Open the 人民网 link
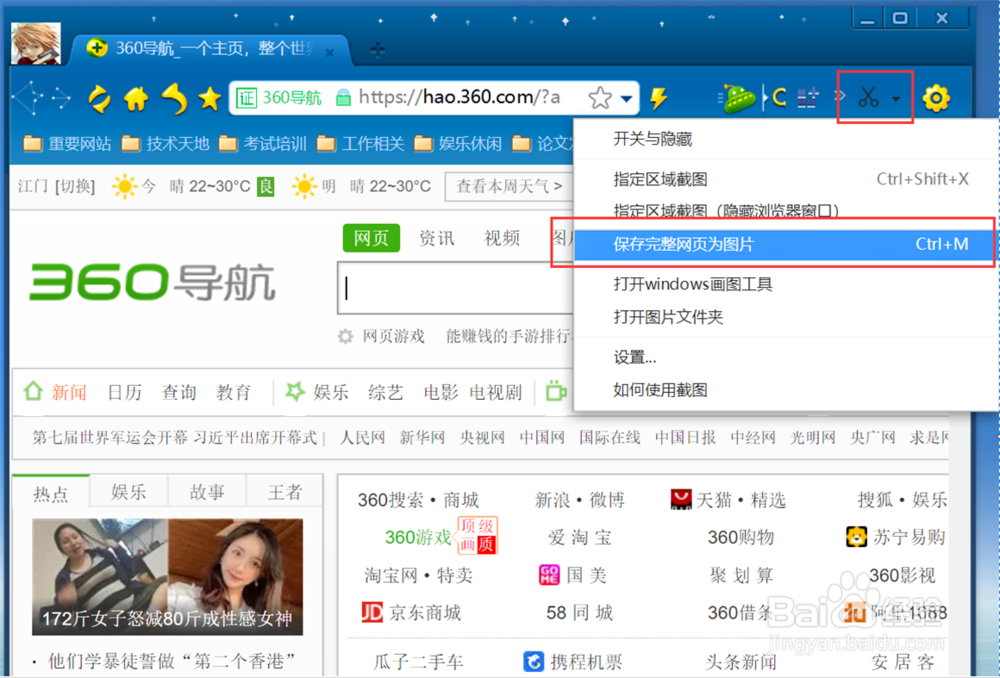Image resolution: width=1000 pixels, height=678 pixels. 362,438
